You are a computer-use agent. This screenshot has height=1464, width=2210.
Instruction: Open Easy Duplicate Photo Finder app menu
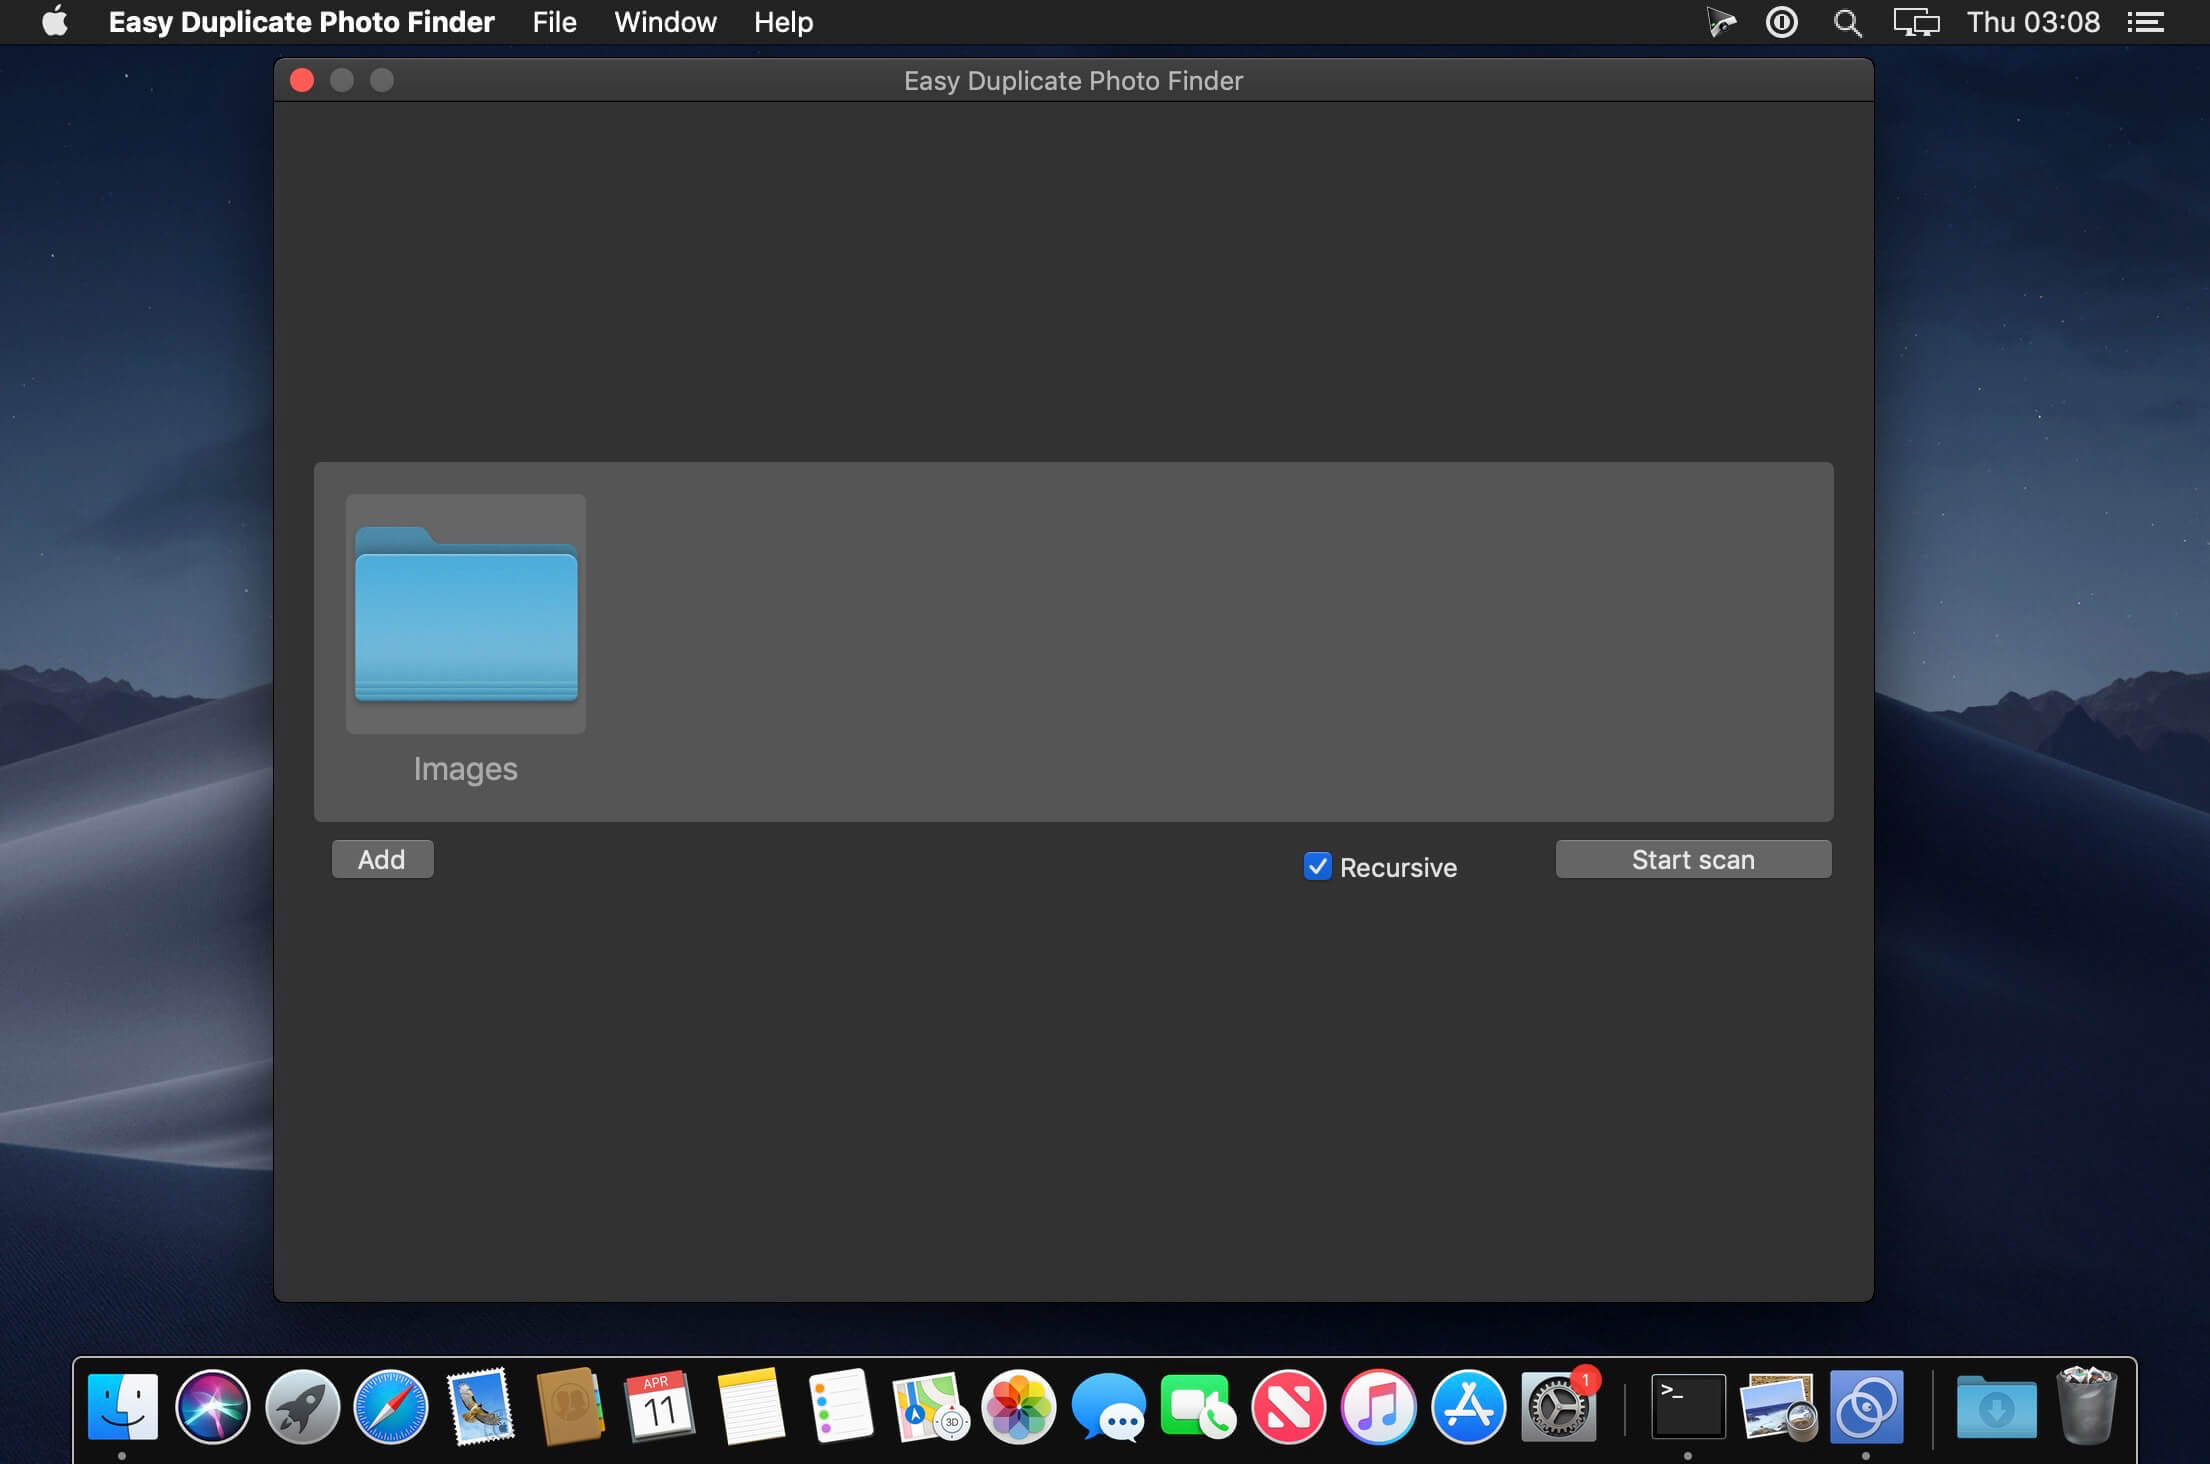(x=301, y=22)
